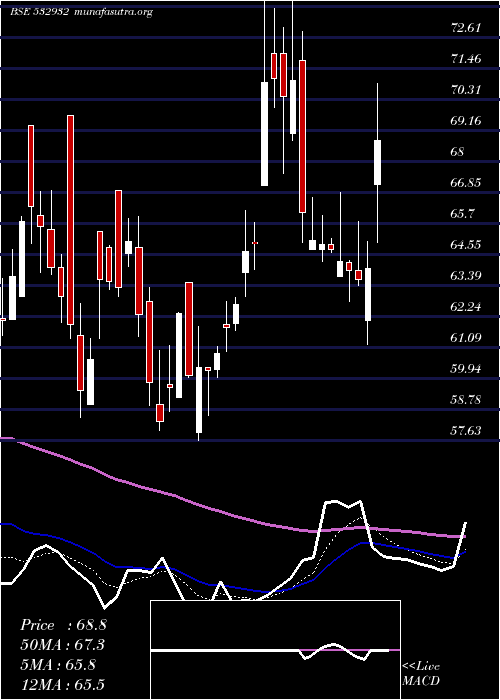Image resolution: width=500 pixels, height=700 pixels.
Task: Click the 64.55 price axis label
Action: click(466, 245)
